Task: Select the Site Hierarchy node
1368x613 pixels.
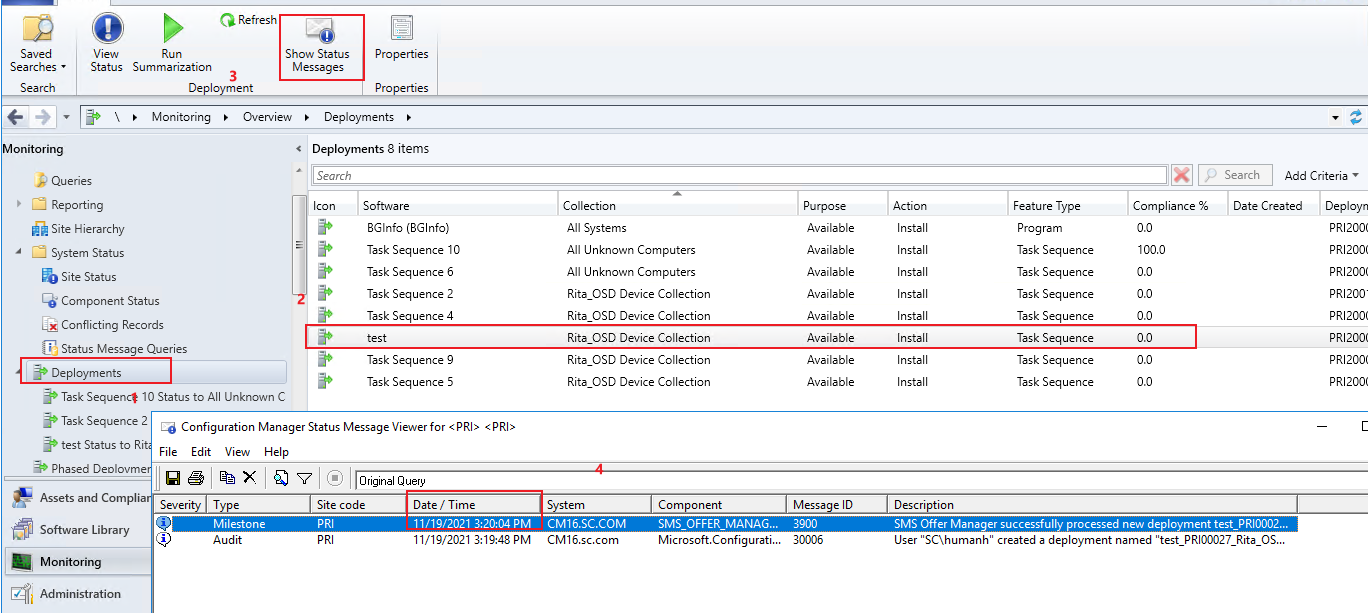Action: click(88, 229)
